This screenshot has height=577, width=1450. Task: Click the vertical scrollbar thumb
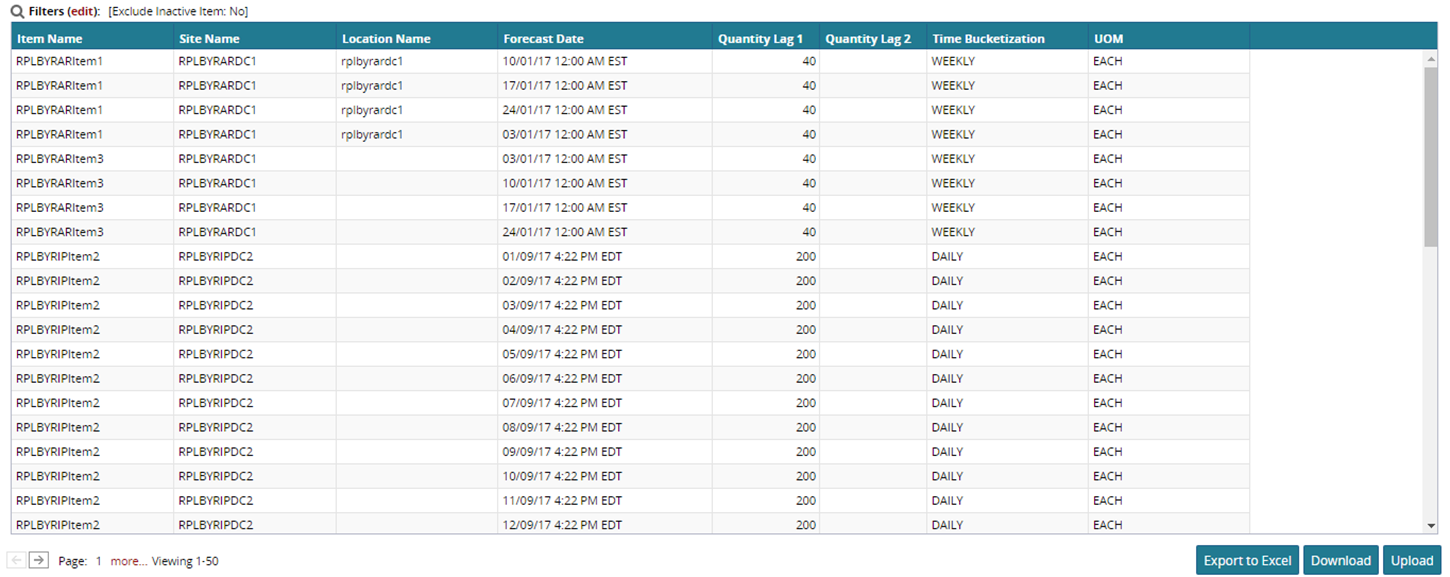pos(1431,155)
